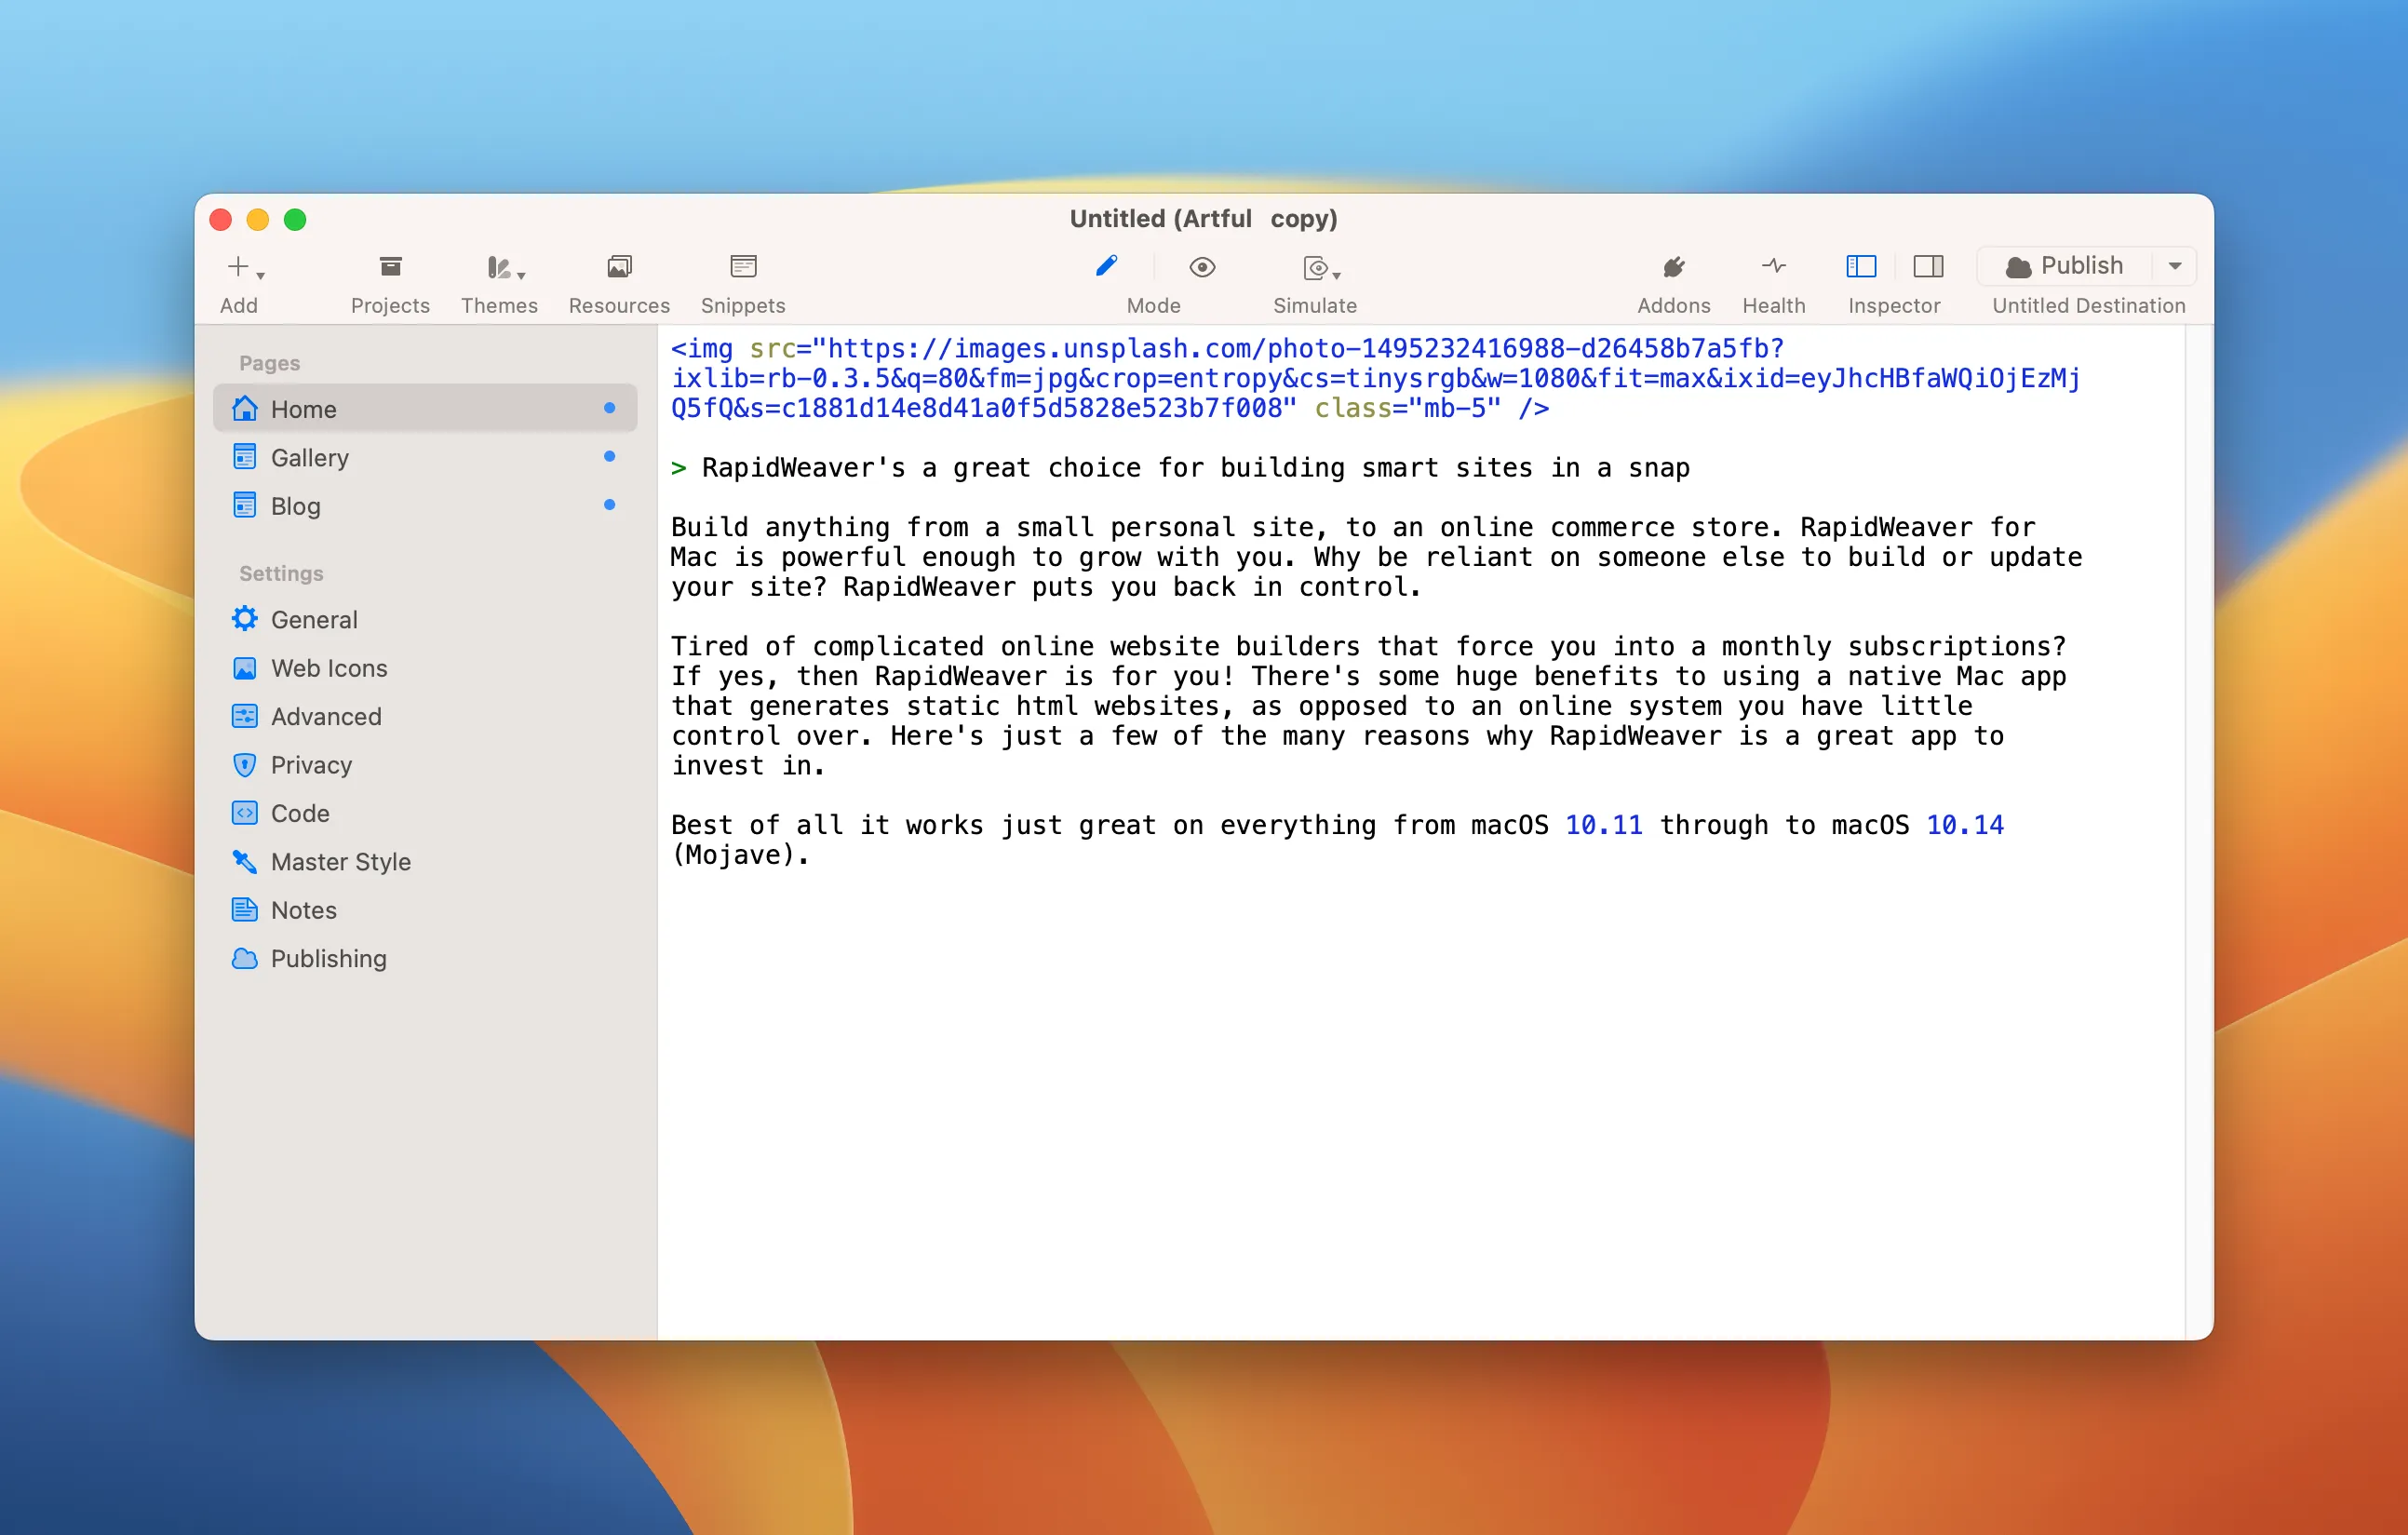Select the Blog page

(x=295, y=506)
